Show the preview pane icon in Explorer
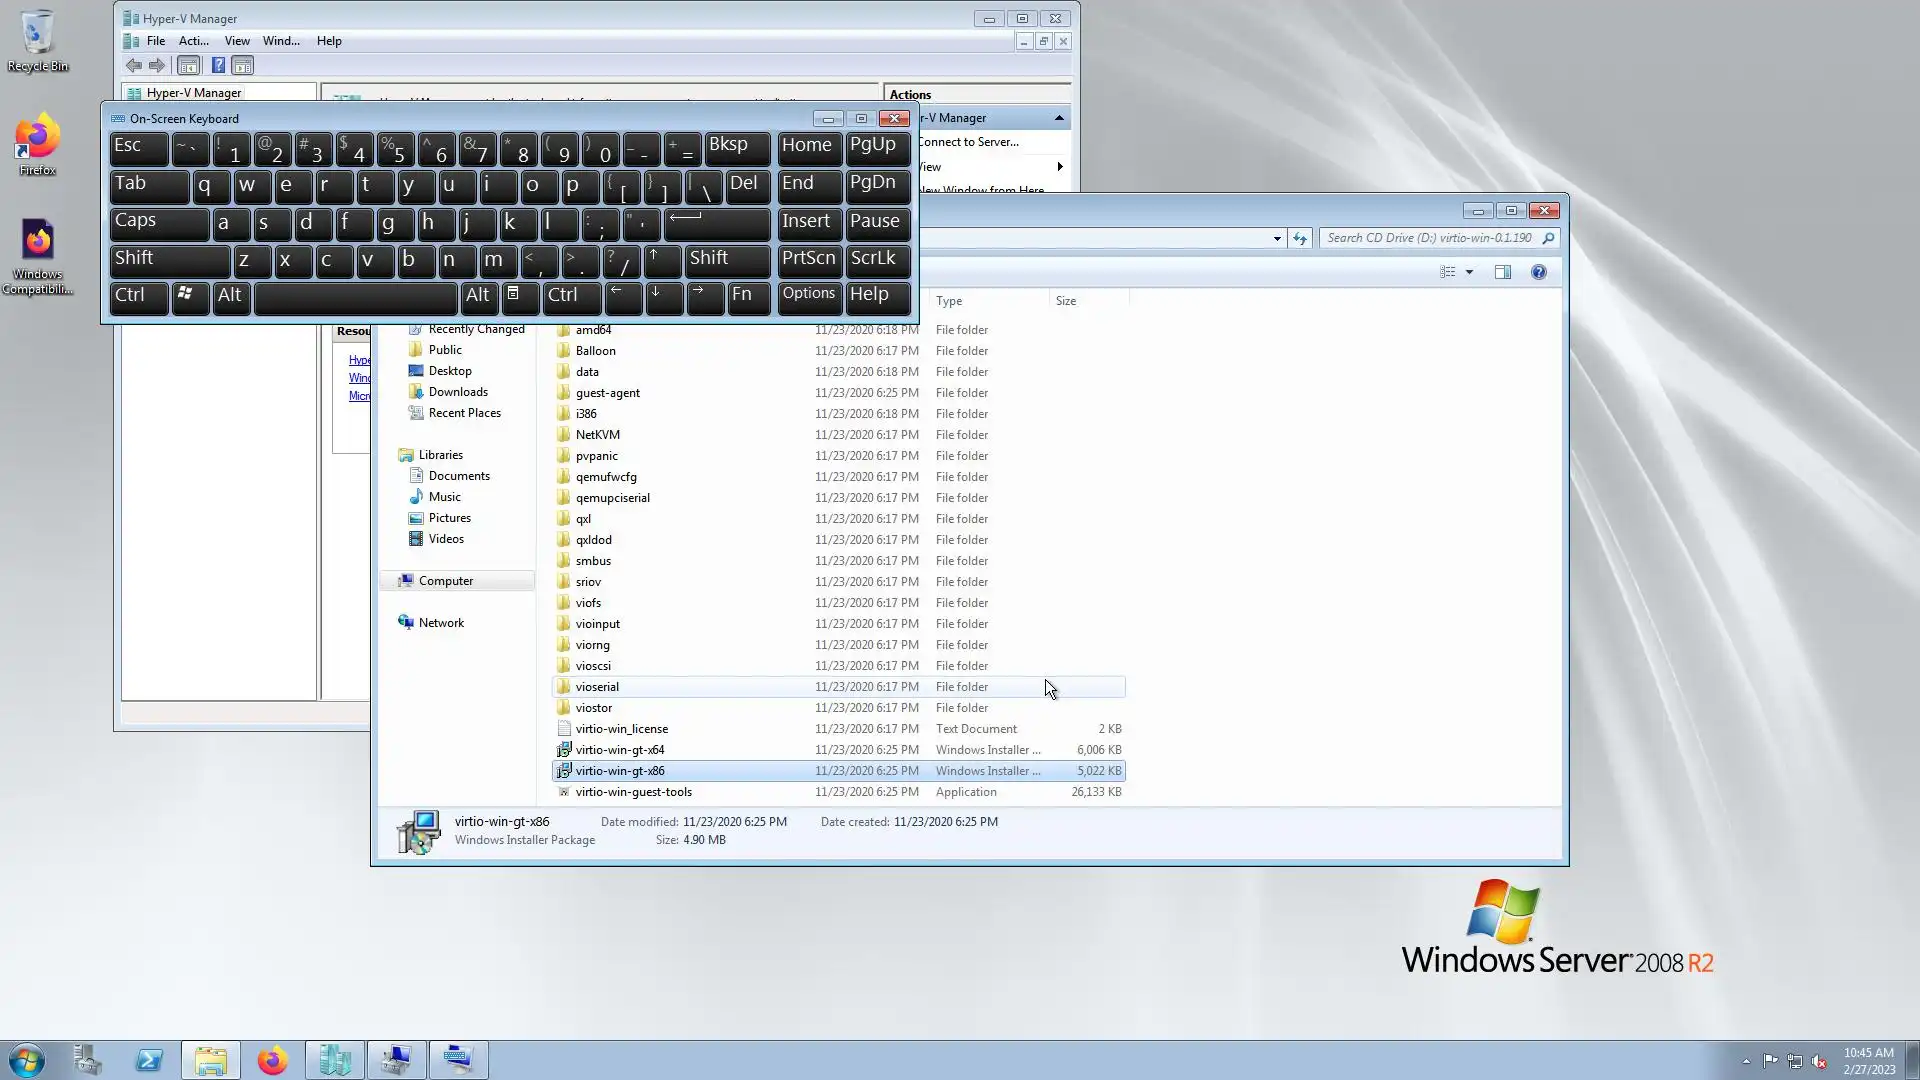 (1502, 272)
